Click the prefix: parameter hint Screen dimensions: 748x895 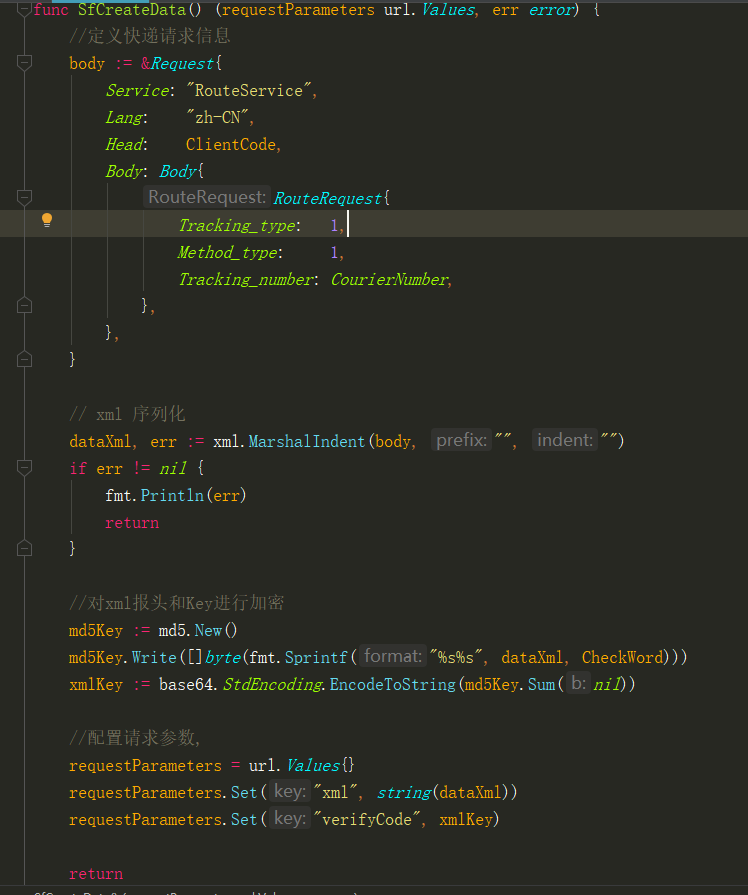[x=461, y=440]
